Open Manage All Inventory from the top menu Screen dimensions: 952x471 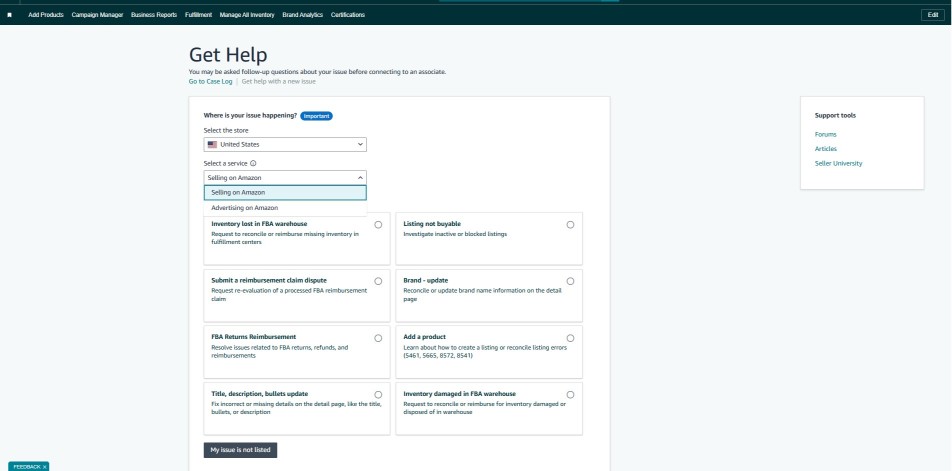coord(241,14)
